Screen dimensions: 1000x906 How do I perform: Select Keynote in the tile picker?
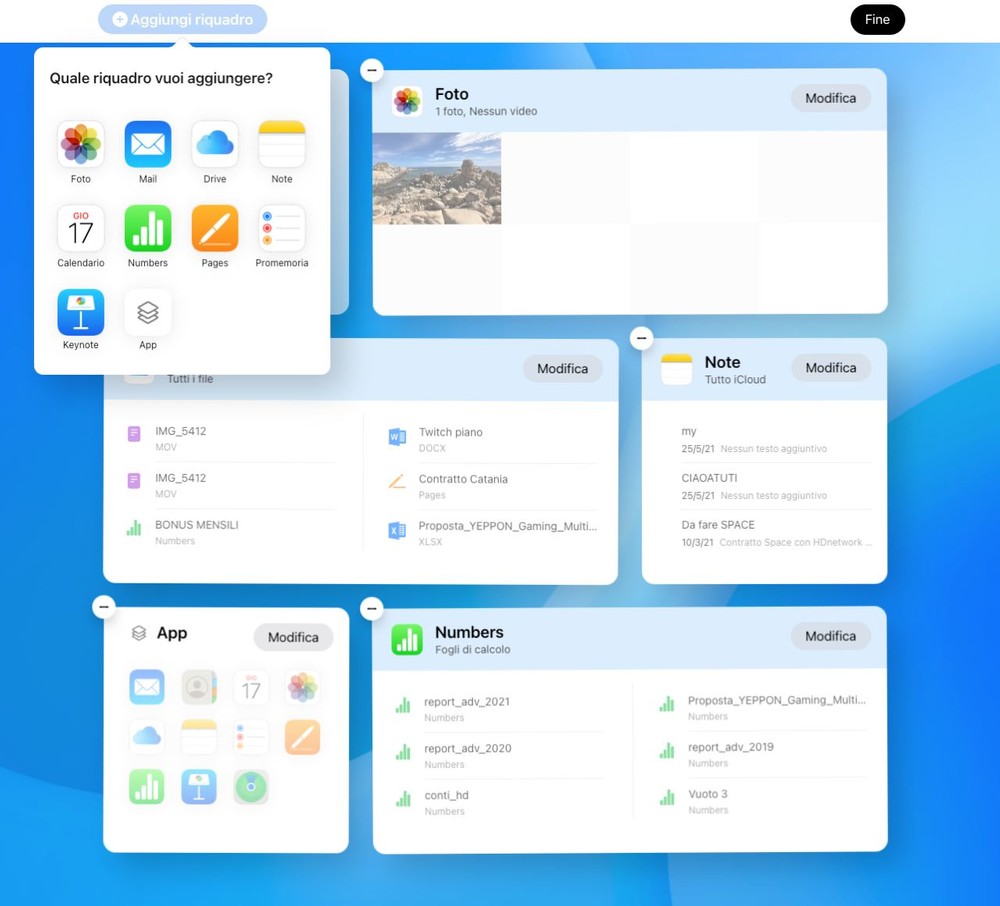click(81, 312)
